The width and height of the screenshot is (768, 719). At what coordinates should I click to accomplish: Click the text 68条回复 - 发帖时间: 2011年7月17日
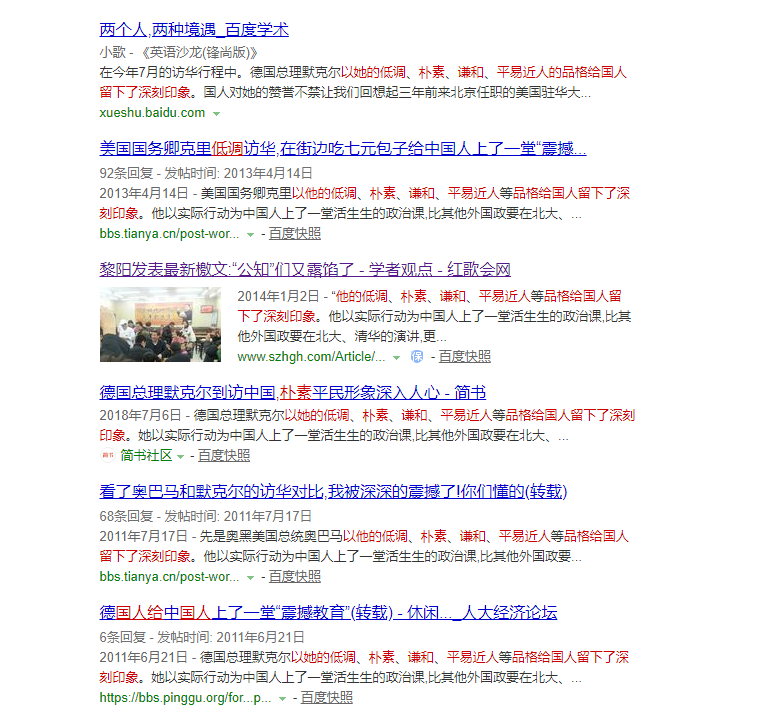point(206,516)
